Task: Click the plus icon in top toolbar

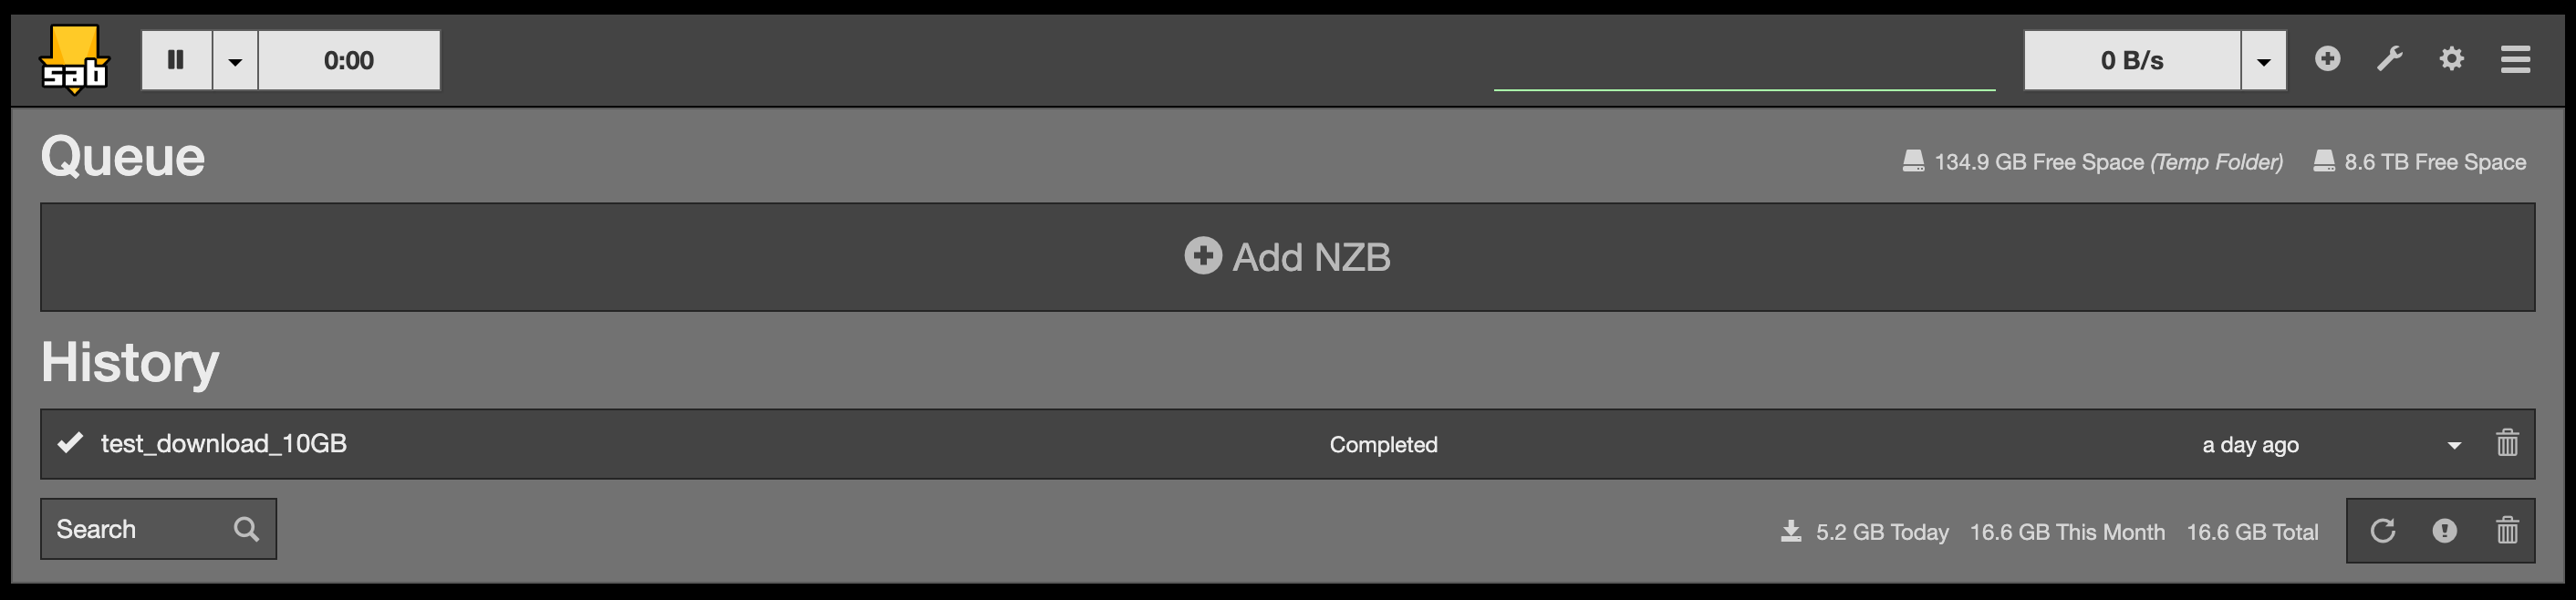Action: click(2327, 59)
